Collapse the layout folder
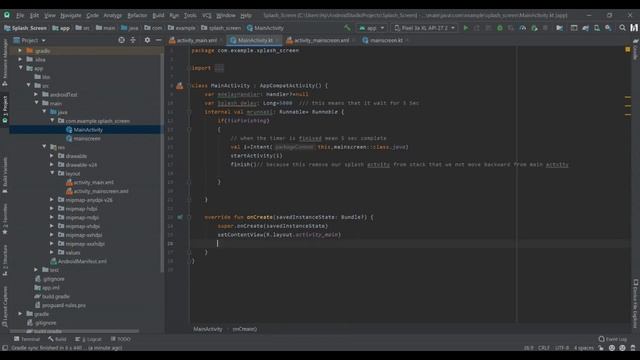Screen dimensions: 640x360 click(x=52, y=173)
